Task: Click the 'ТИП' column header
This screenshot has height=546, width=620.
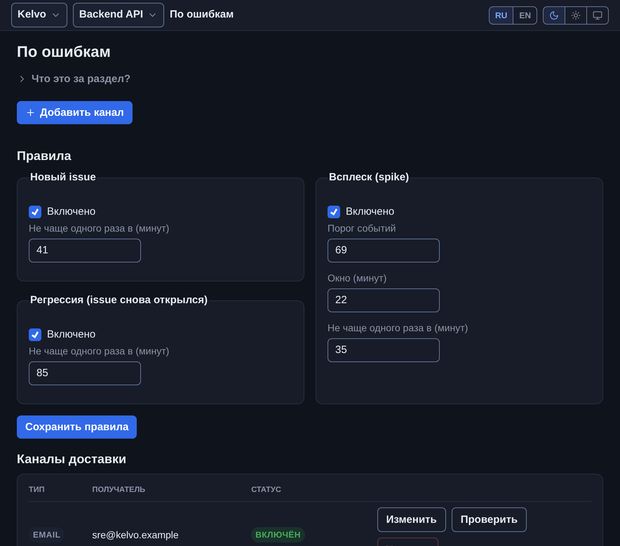Action: click(37, 489)
